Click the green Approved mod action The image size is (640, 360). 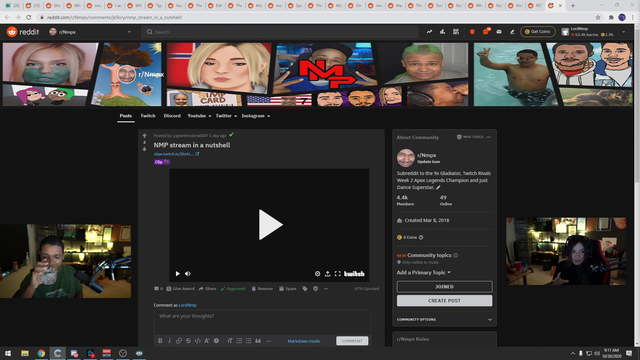[x=233, y=289]
